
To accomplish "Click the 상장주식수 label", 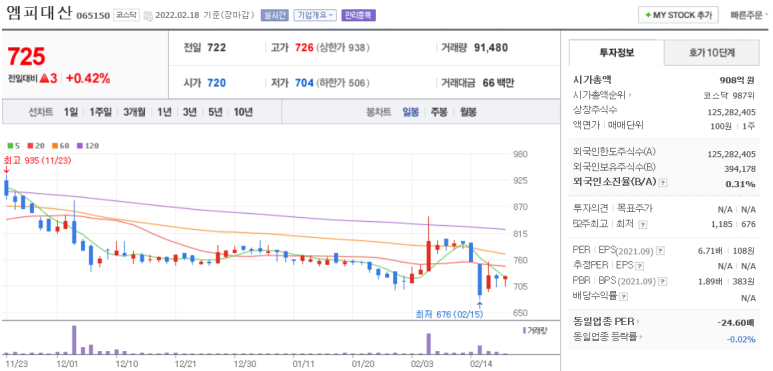I will coord(595,110).
